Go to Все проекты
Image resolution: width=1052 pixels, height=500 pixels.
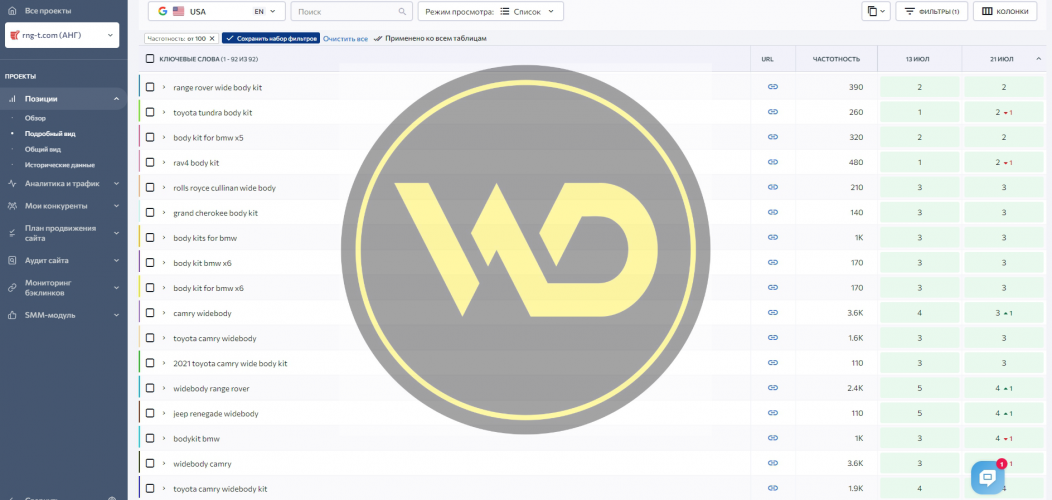pyautogui.click(x=48, y=11)
